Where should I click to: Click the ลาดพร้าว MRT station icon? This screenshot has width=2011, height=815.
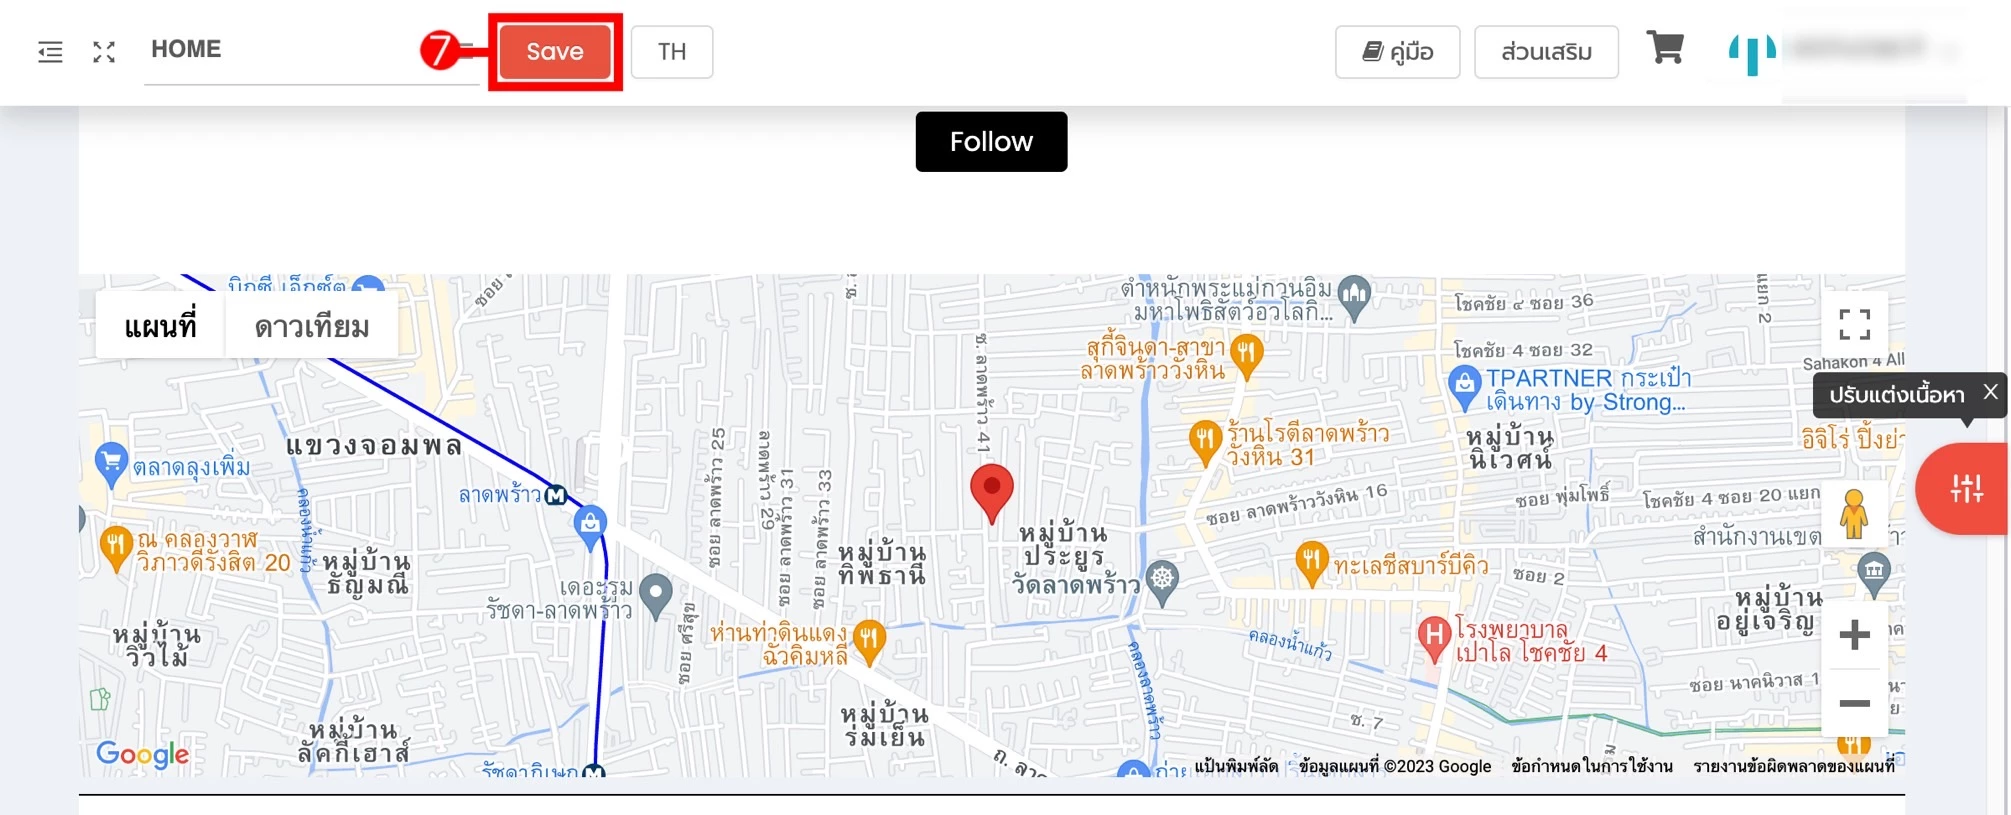tap(556, 495)
